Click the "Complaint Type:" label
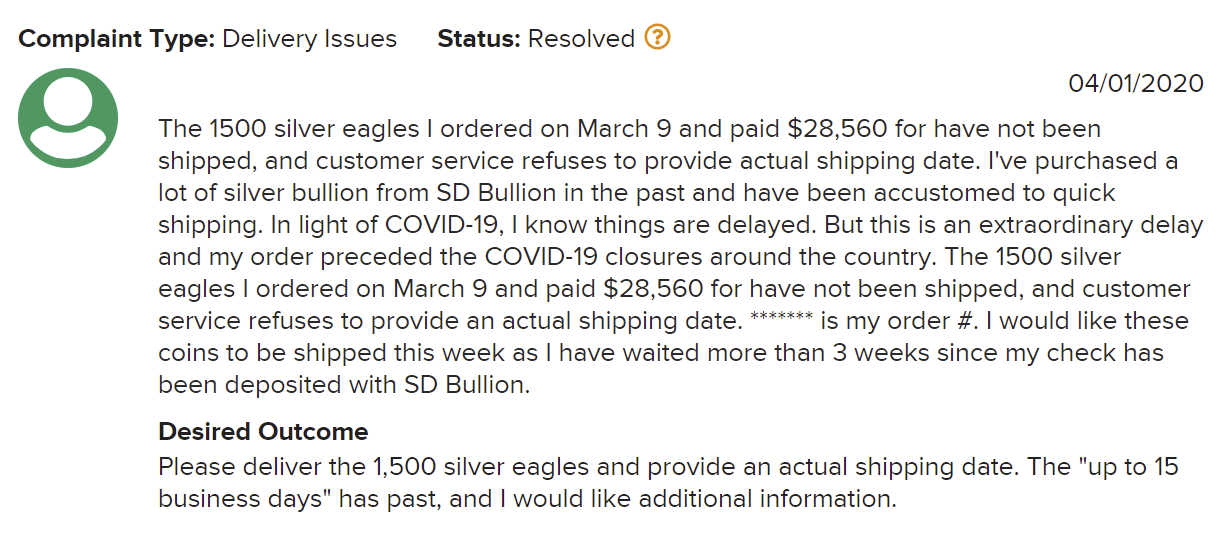Viewport: 1225px width, 542px height. (117, 39)
